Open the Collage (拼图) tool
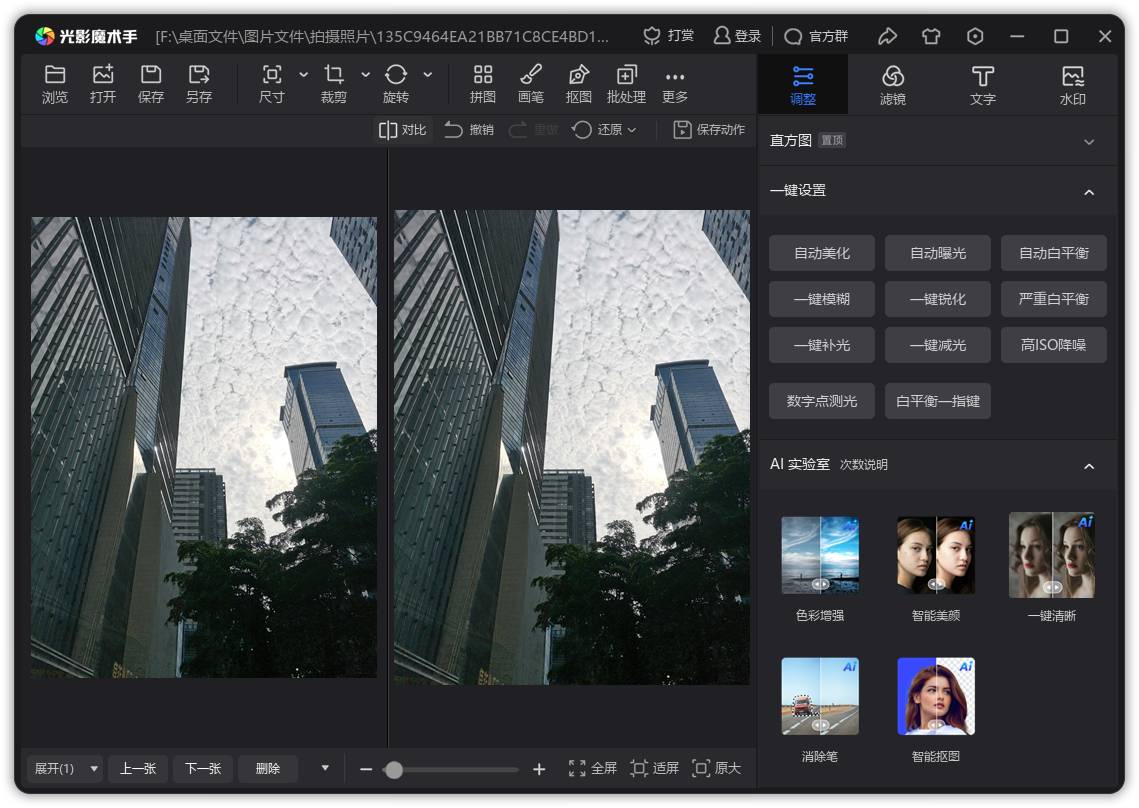The width and height of the screenshot is (1139, 808). (x=483, y=84)
